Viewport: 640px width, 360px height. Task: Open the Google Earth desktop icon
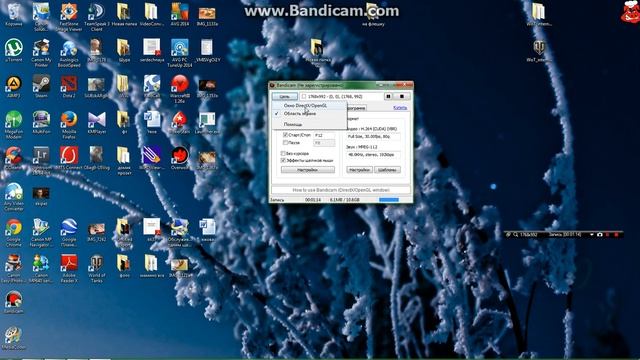coord(69,233)
